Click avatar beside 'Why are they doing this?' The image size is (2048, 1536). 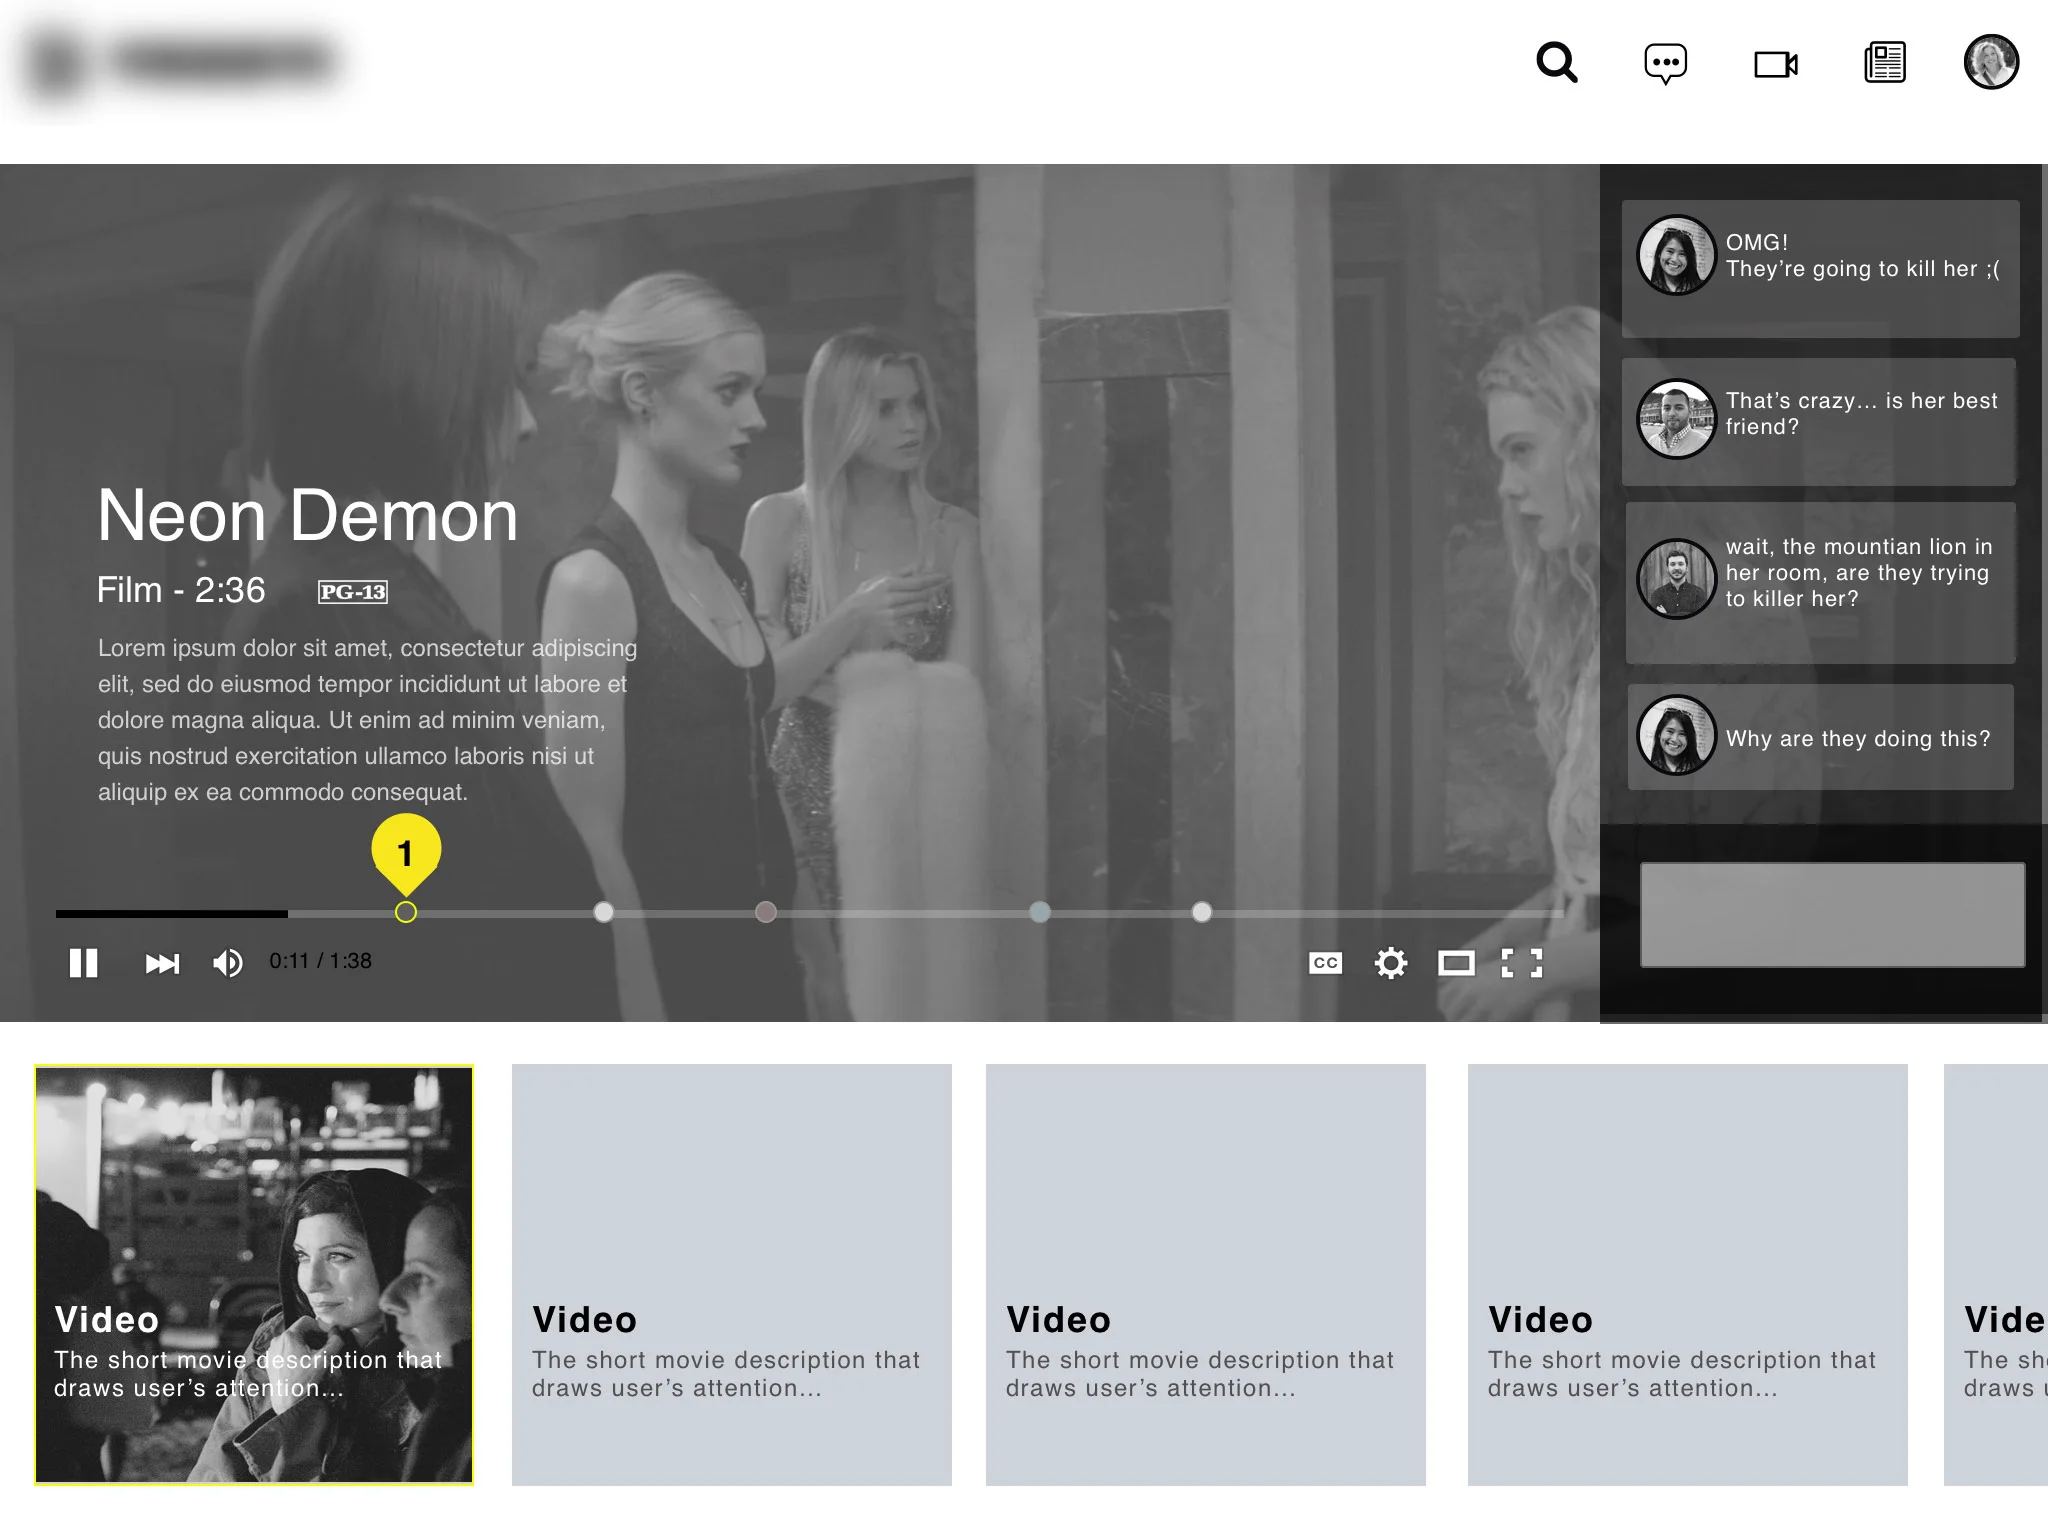click(1677, 735)
